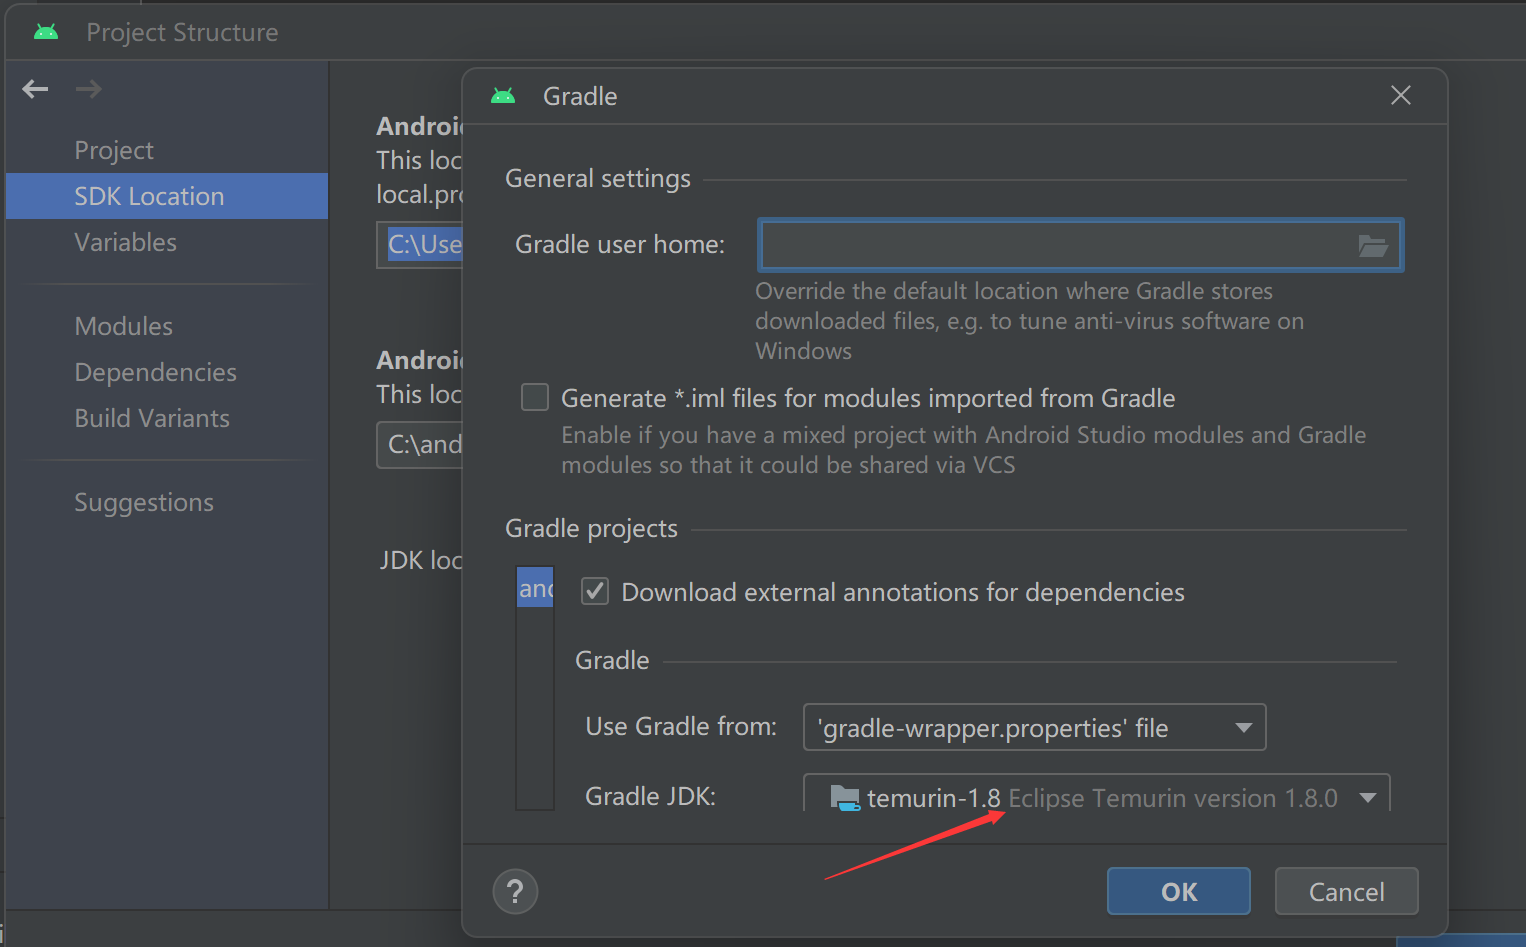The width and height of the screenshot is (1526, 947).
Task: Click the Android icon in Project Structure title
Action: [x=46, y=32]
